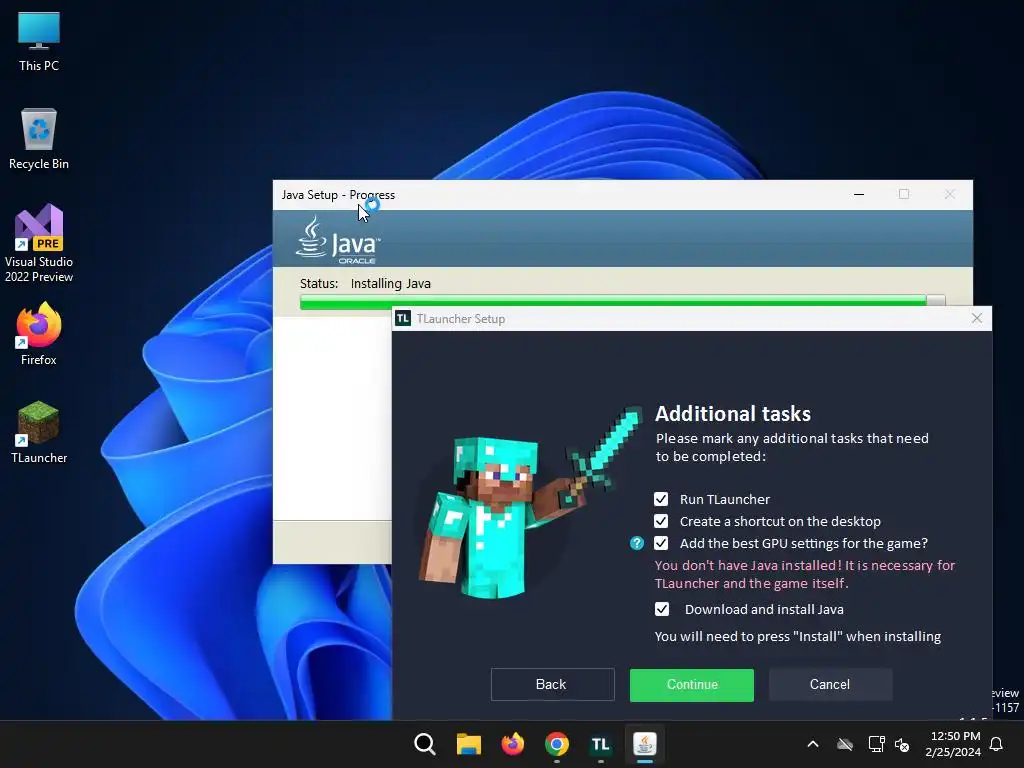1024x768 pixels.
Task: Open the clock showing 12:50 PM
Action: (953, 744)
